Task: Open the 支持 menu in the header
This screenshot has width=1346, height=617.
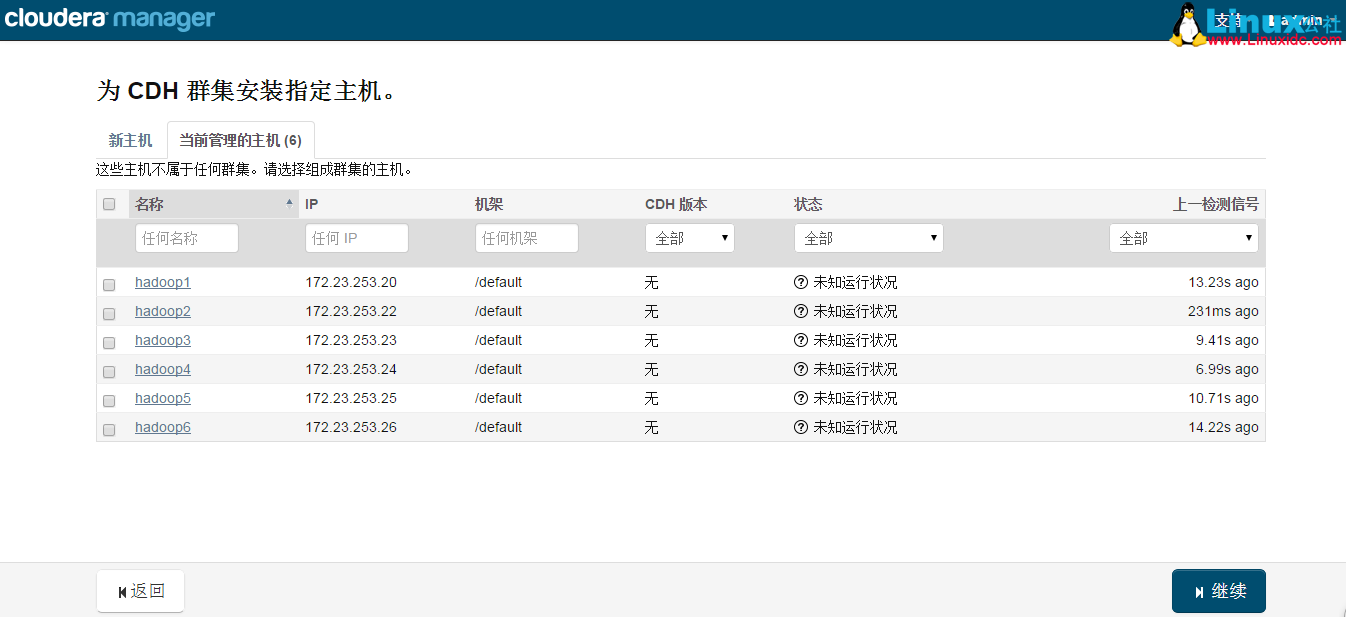Action: tap(1232, 19)
